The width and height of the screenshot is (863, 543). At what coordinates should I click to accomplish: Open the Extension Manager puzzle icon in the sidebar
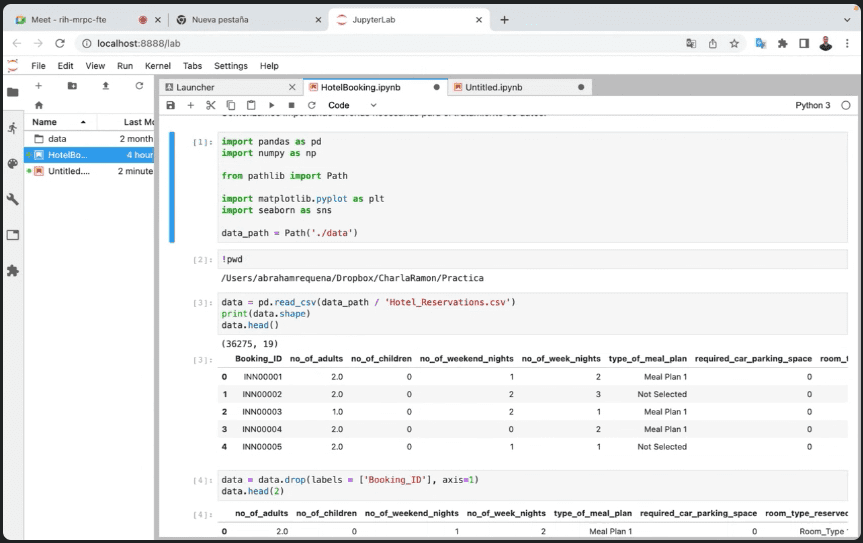(12, 270)
